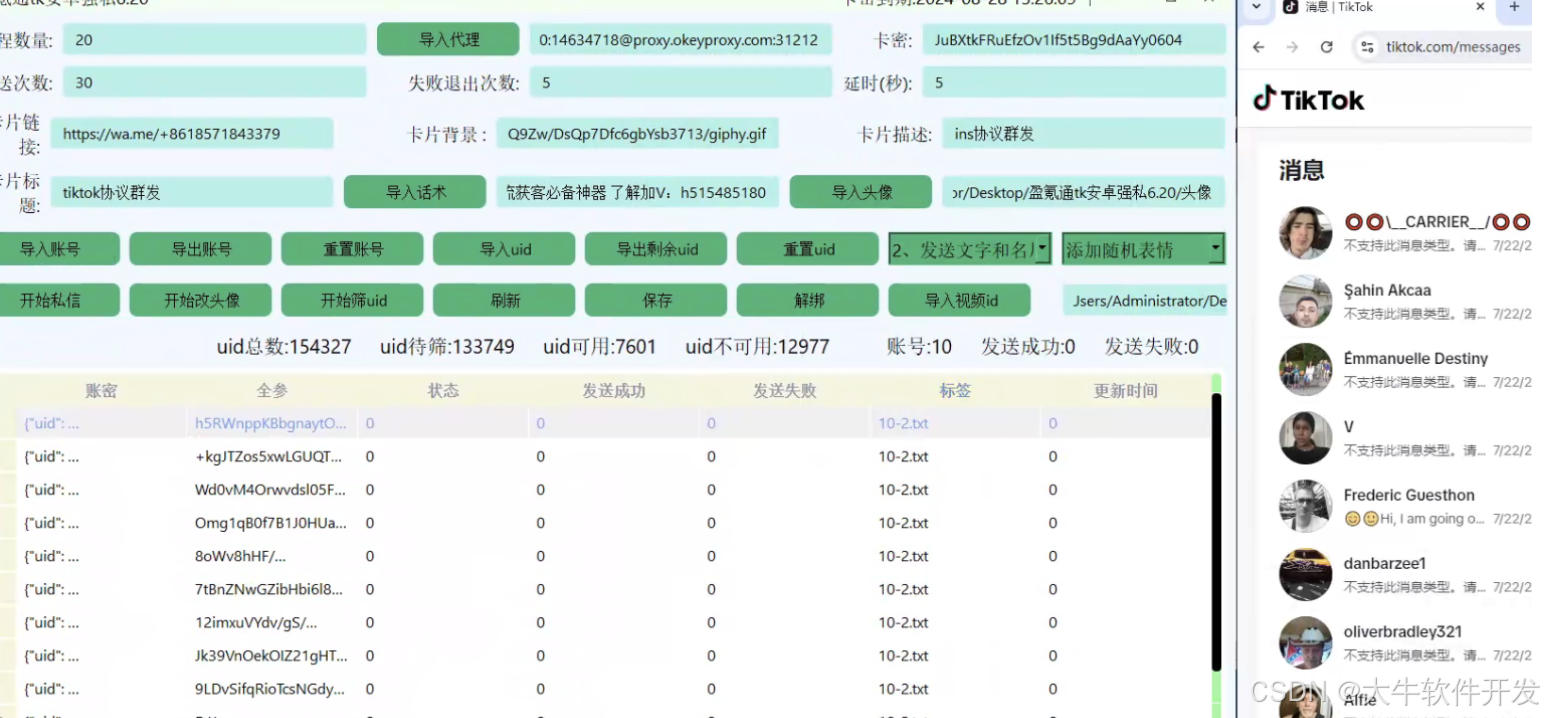The height and width of the screenshot is (718, 1544).
Task: Open the browser tab search chevron
Action: point(1256,7)
